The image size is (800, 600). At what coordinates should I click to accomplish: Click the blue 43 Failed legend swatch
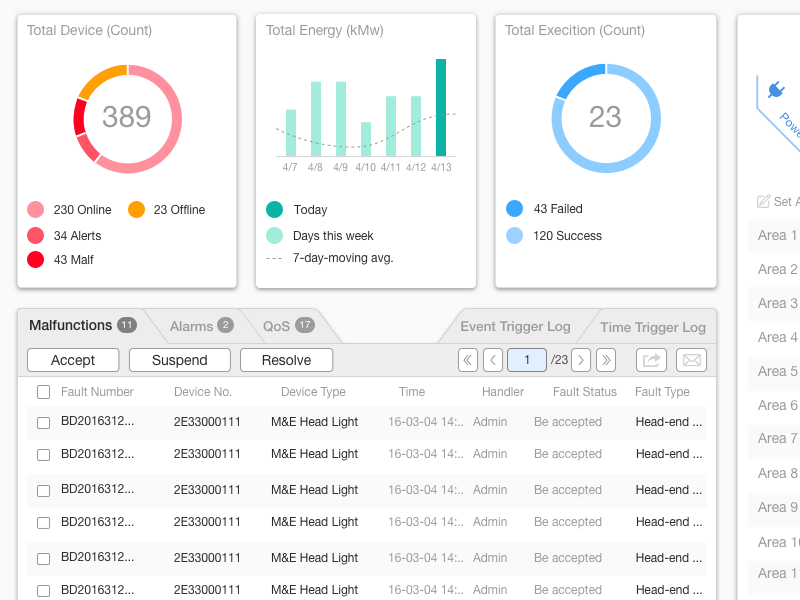[514, 209]
